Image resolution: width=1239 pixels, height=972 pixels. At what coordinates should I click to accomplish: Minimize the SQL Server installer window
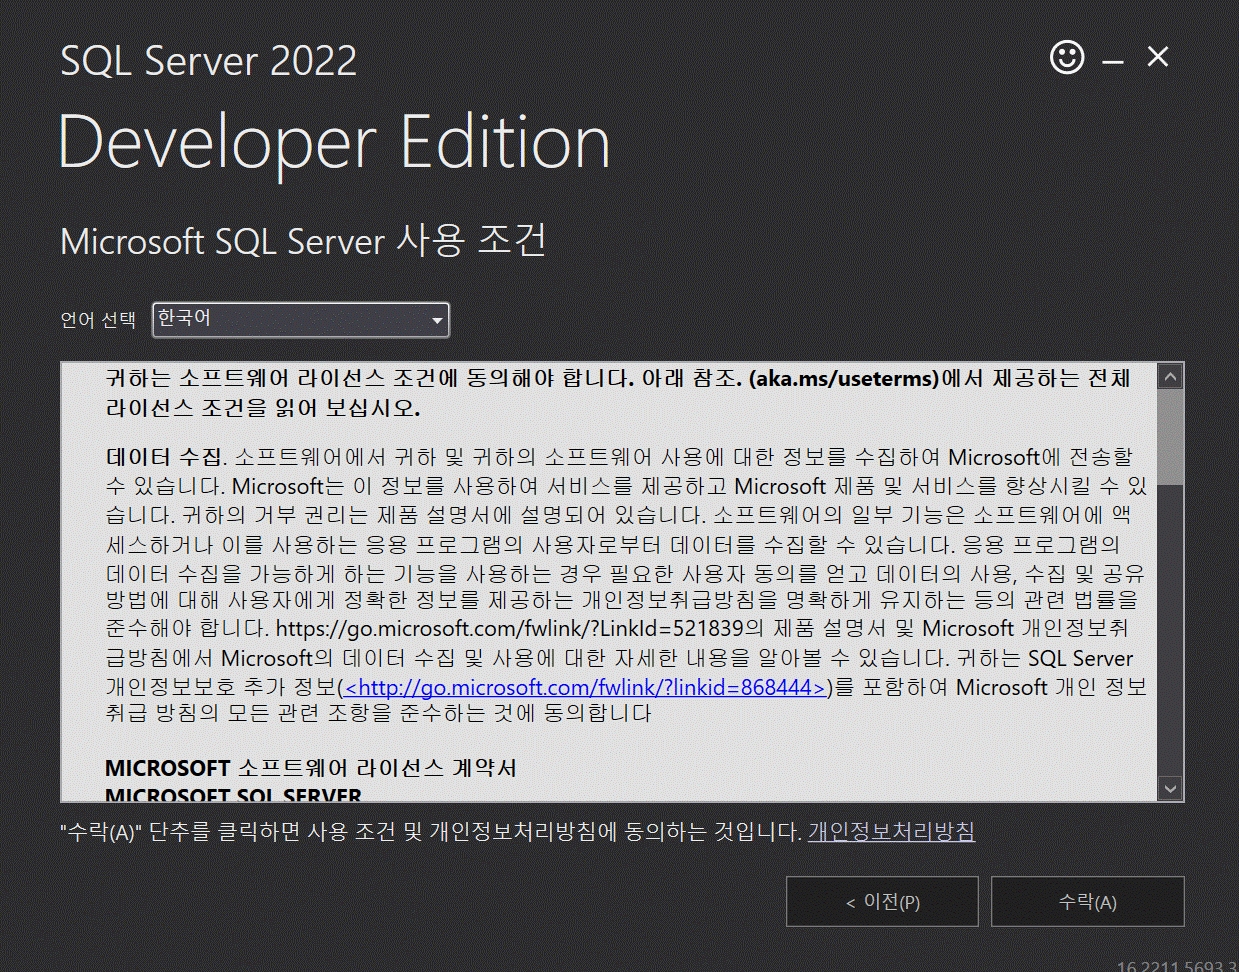[1113, 60]
